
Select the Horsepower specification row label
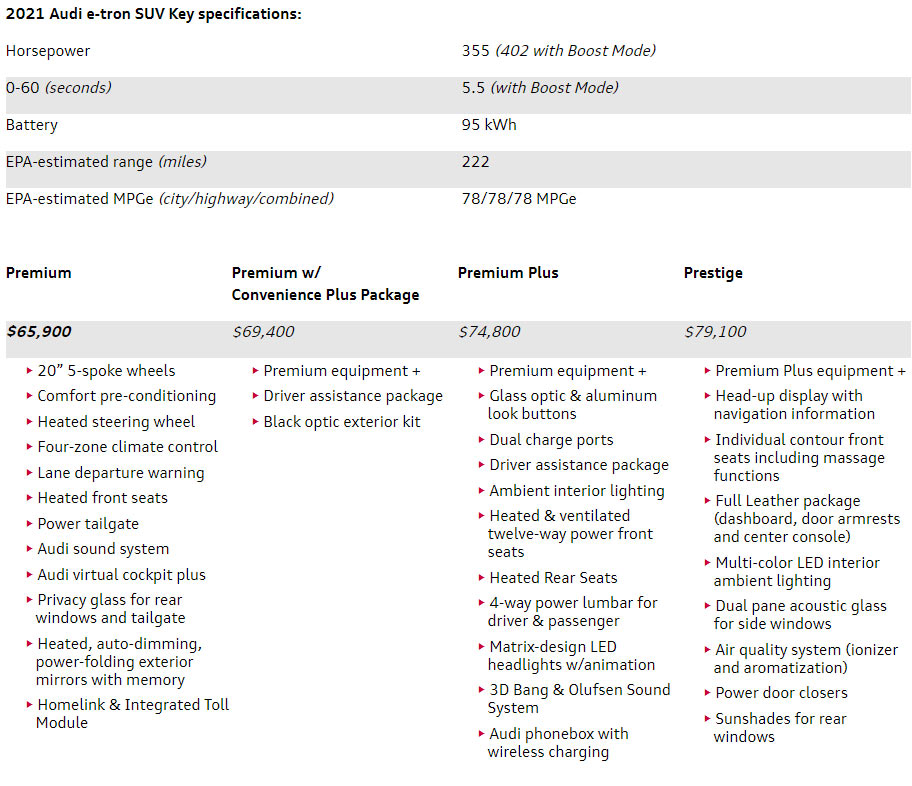pyautogui.click(x=48, y=50)
